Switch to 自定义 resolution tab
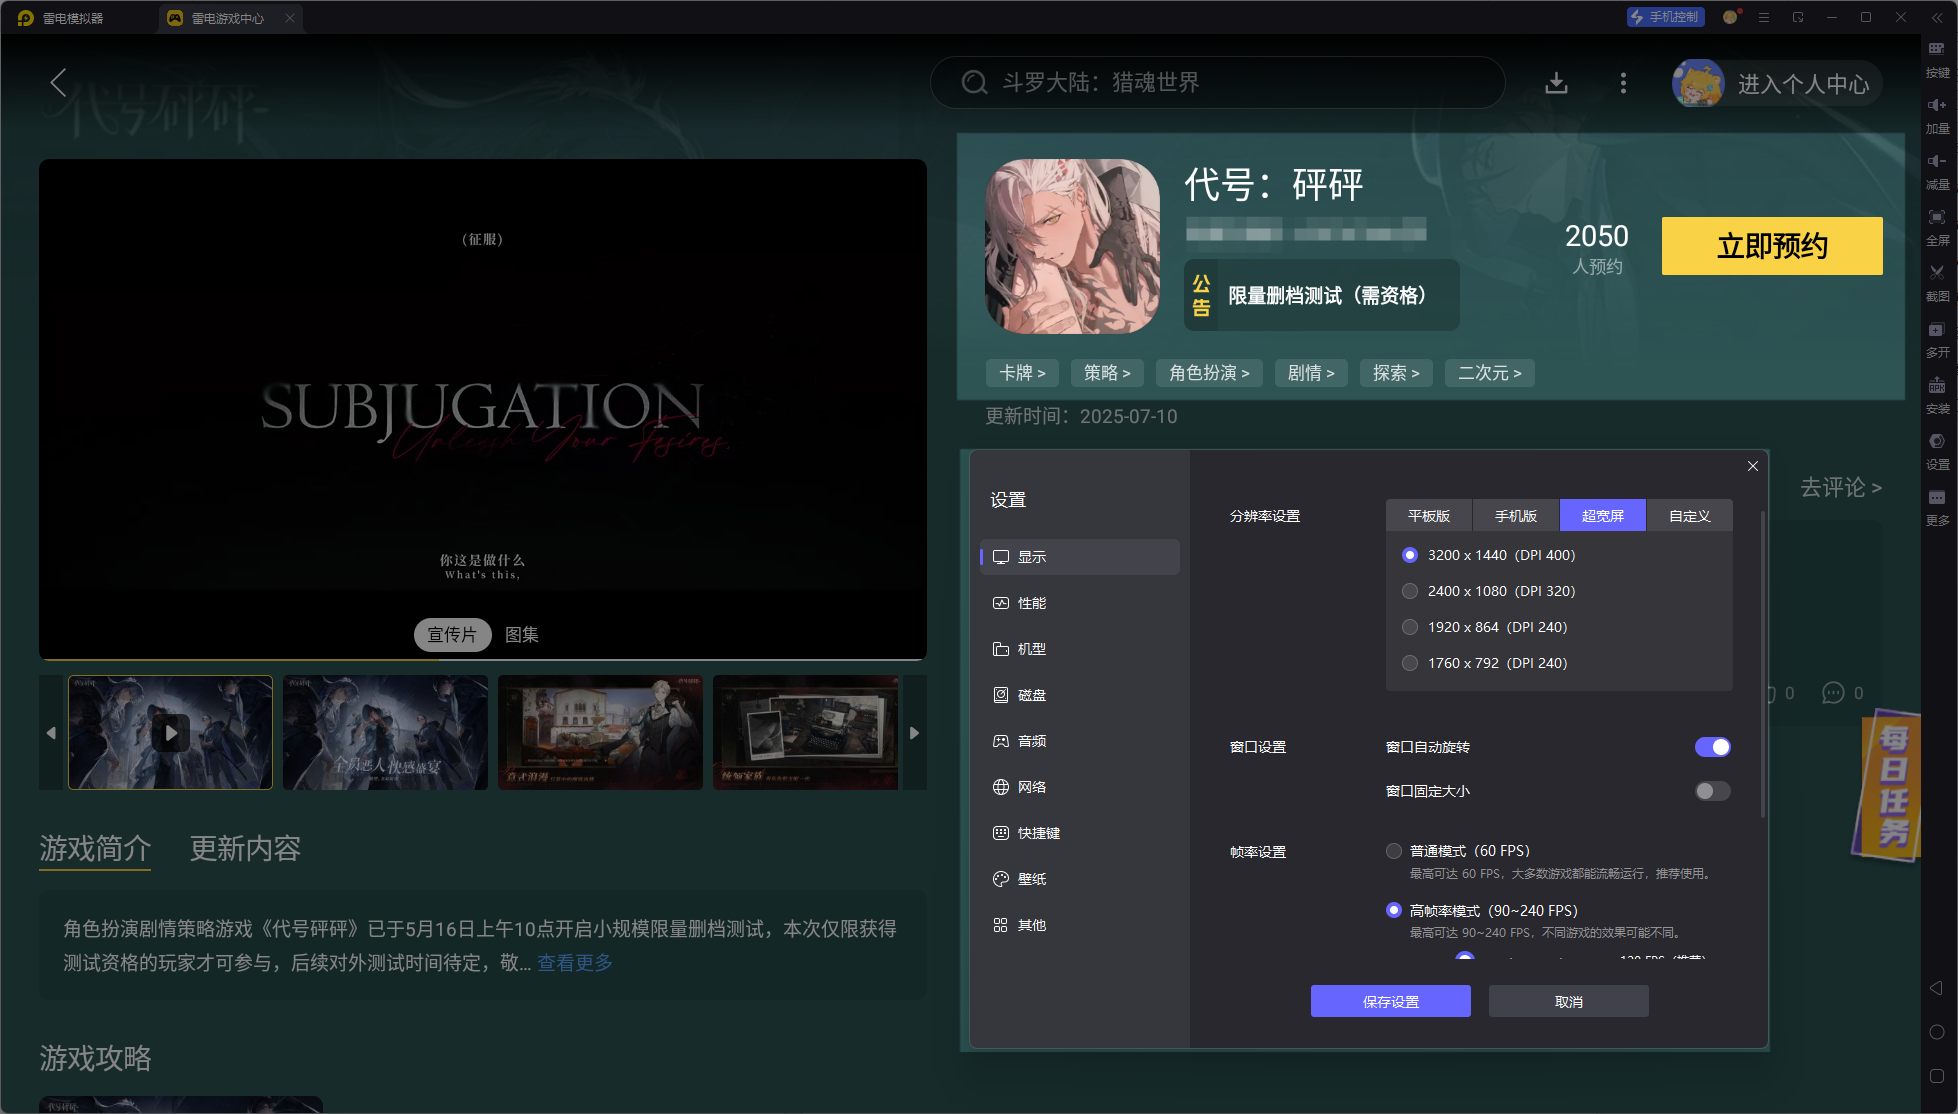The height and width of the screenshot is (1114, 1958). [1690, 516]
